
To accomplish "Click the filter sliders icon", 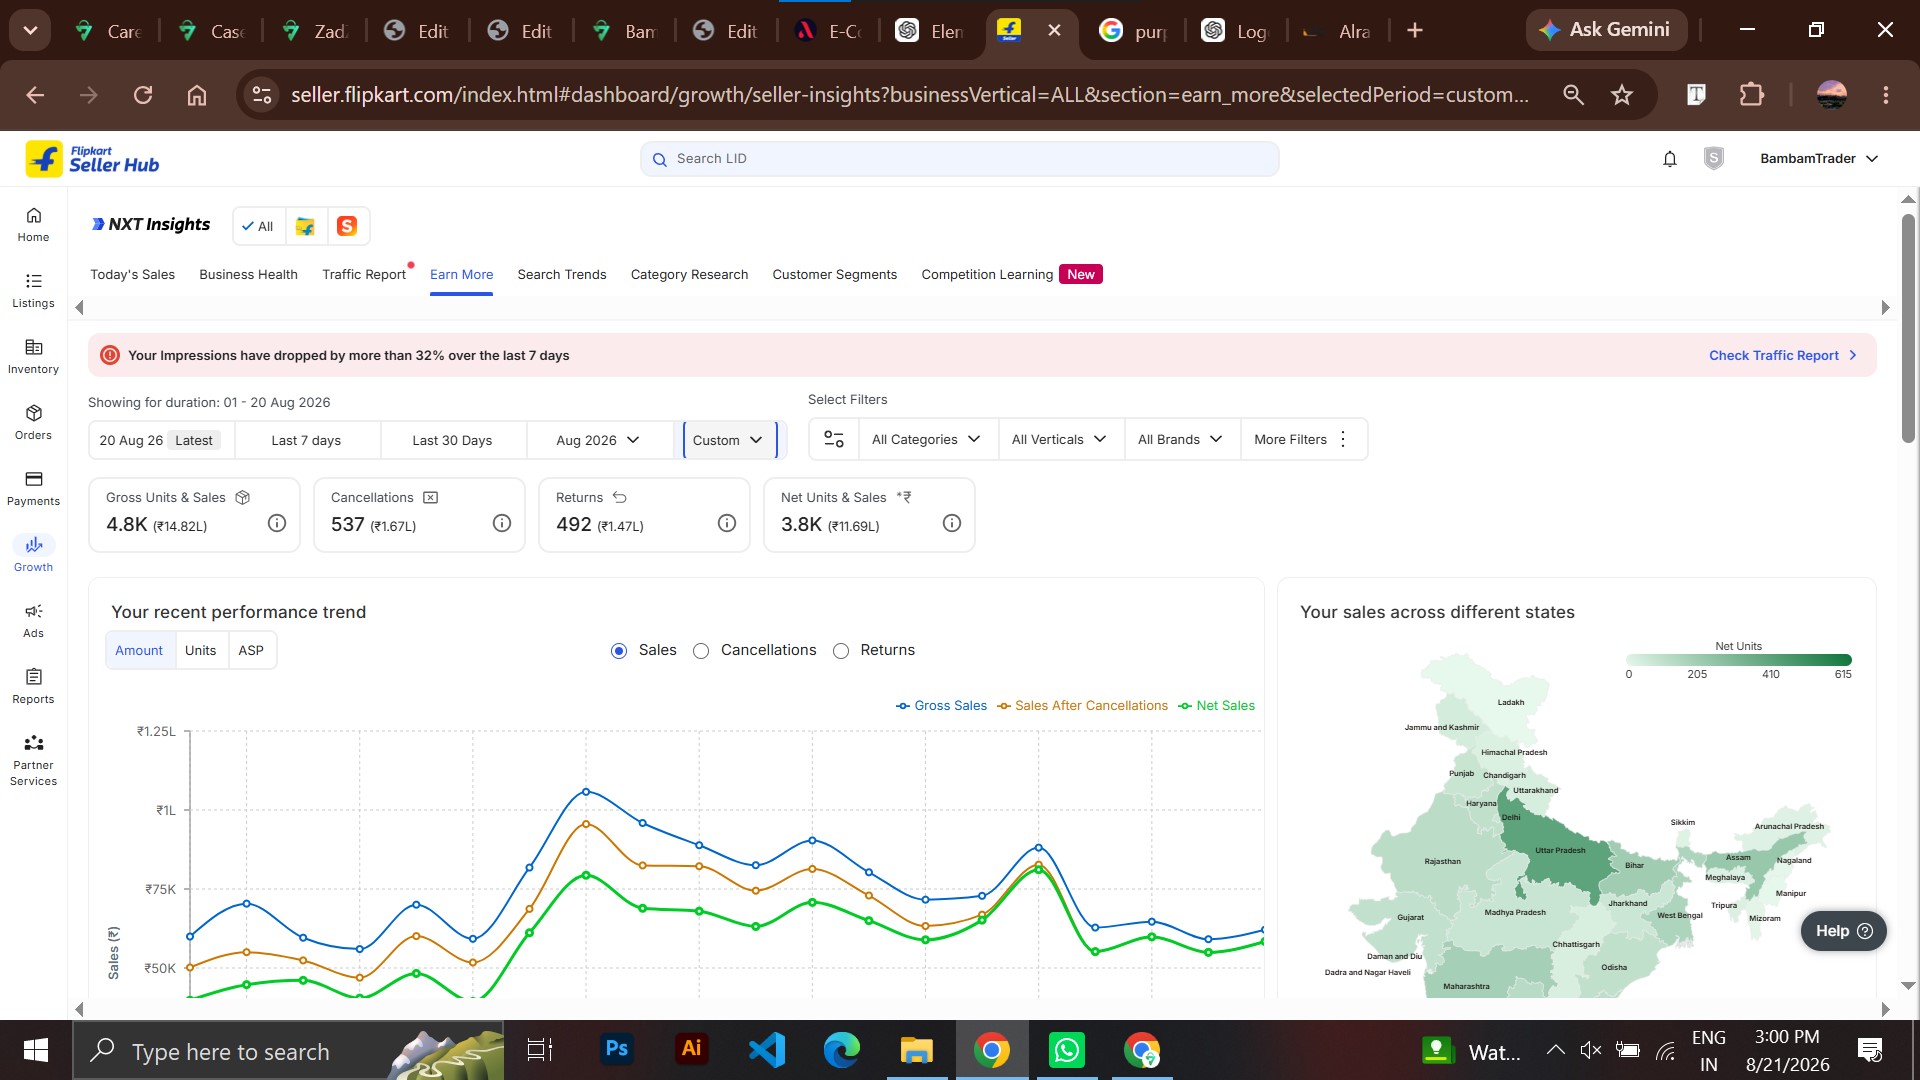I will pyautogui.click(x=834, y=439).
